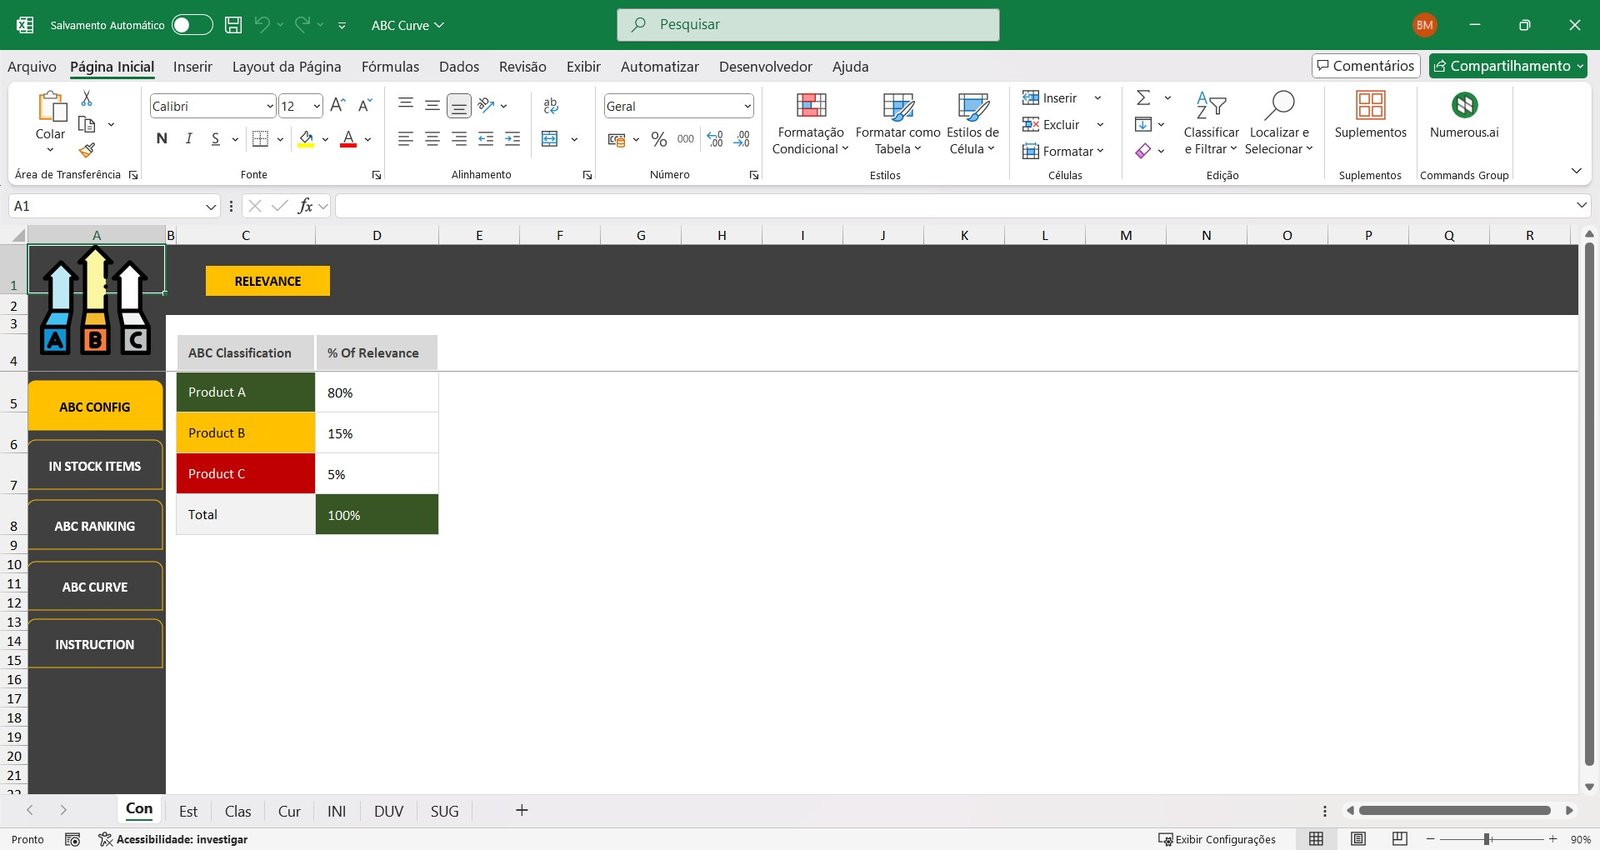
Task: Toggle underline S formatting
Action: pos(215,139)
